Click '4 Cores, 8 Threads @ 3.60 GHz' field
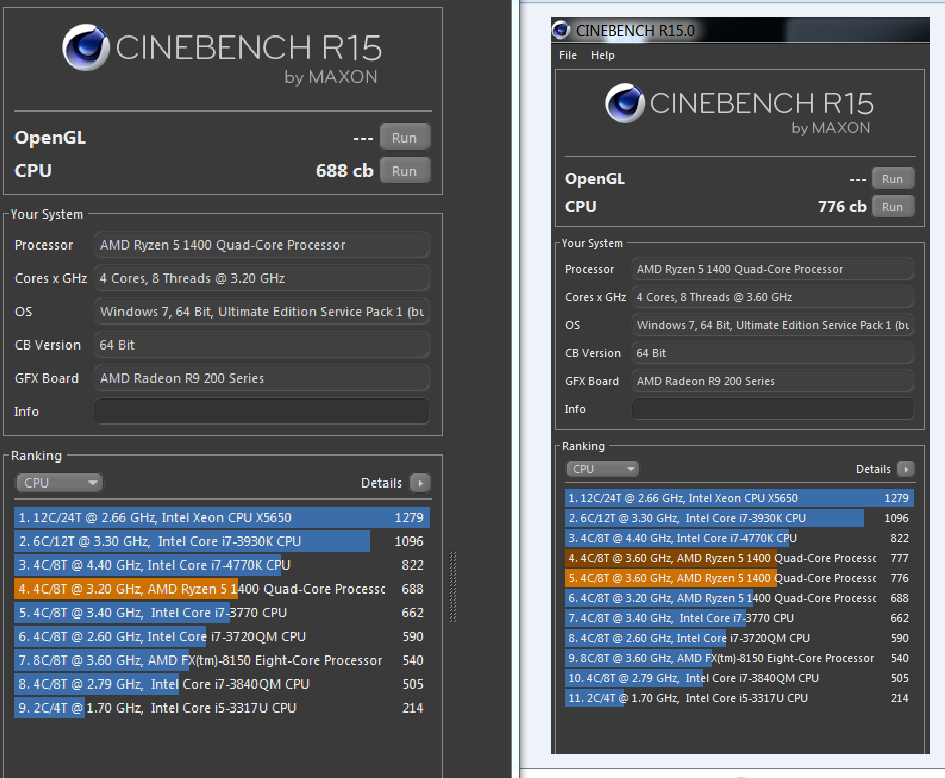 tap(773, 297)
